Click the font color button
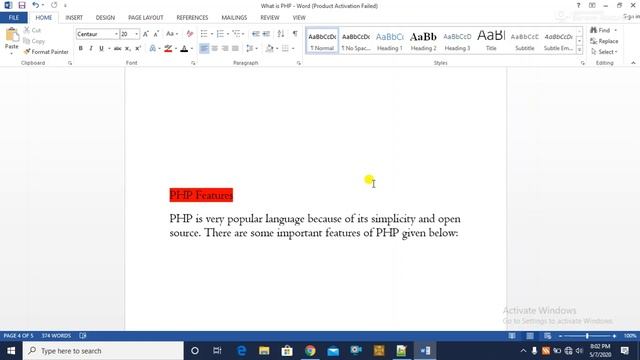640x360 pixels. tap(184, 49)
